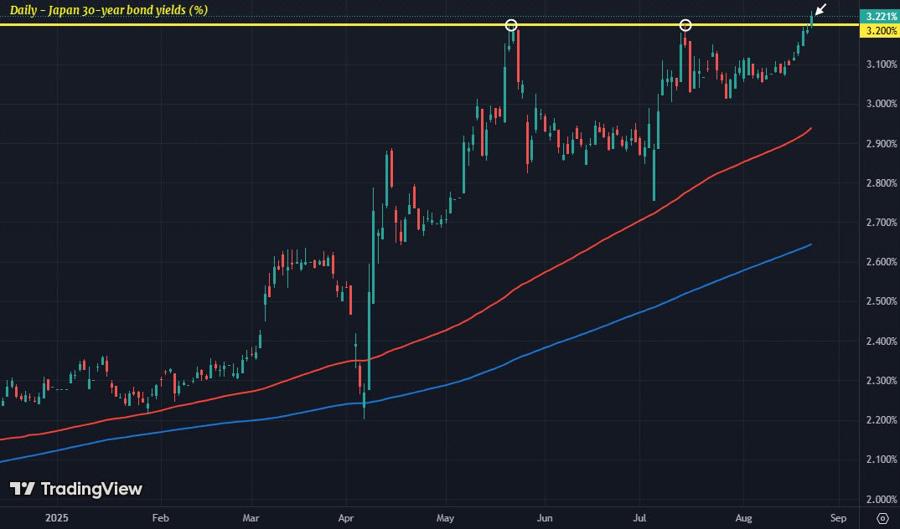Image resolution: width=900 pixels, height=529 pixels.
Task: Click the chart title Japan 30-year bond yields
Action: 108,10
